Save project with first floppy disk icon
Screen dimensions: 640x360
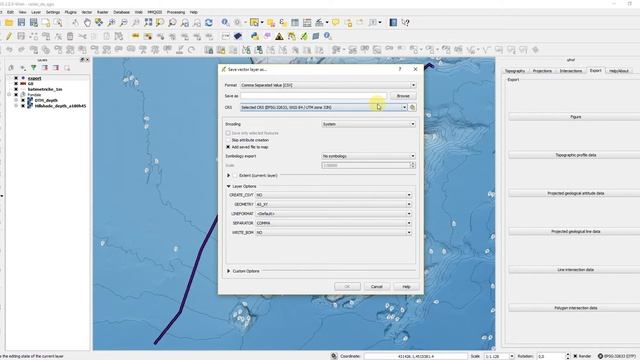click(x=21, y=23)
